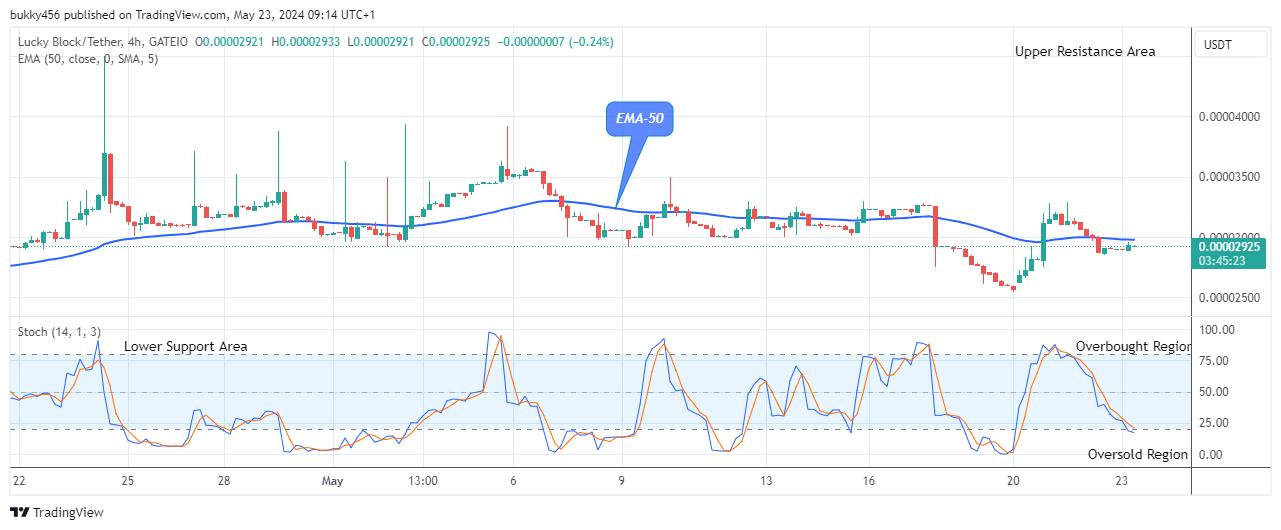Click the 9 date on time axis
Image resolution: width=1281 pixels, height=530 pixels.
[621, 481]
